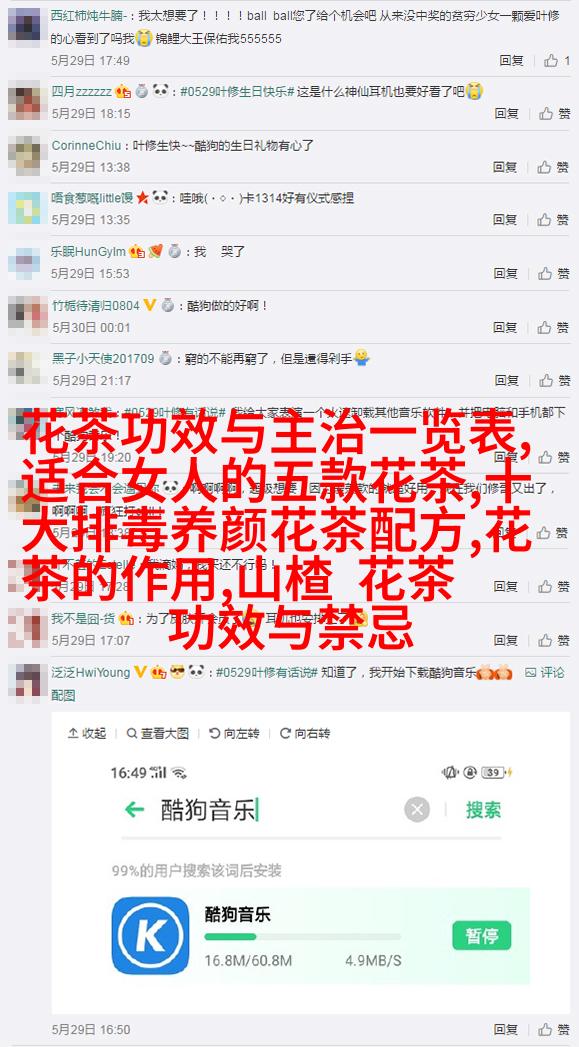
Task: Pause download with 暂停 button
Action: (481, 935)
